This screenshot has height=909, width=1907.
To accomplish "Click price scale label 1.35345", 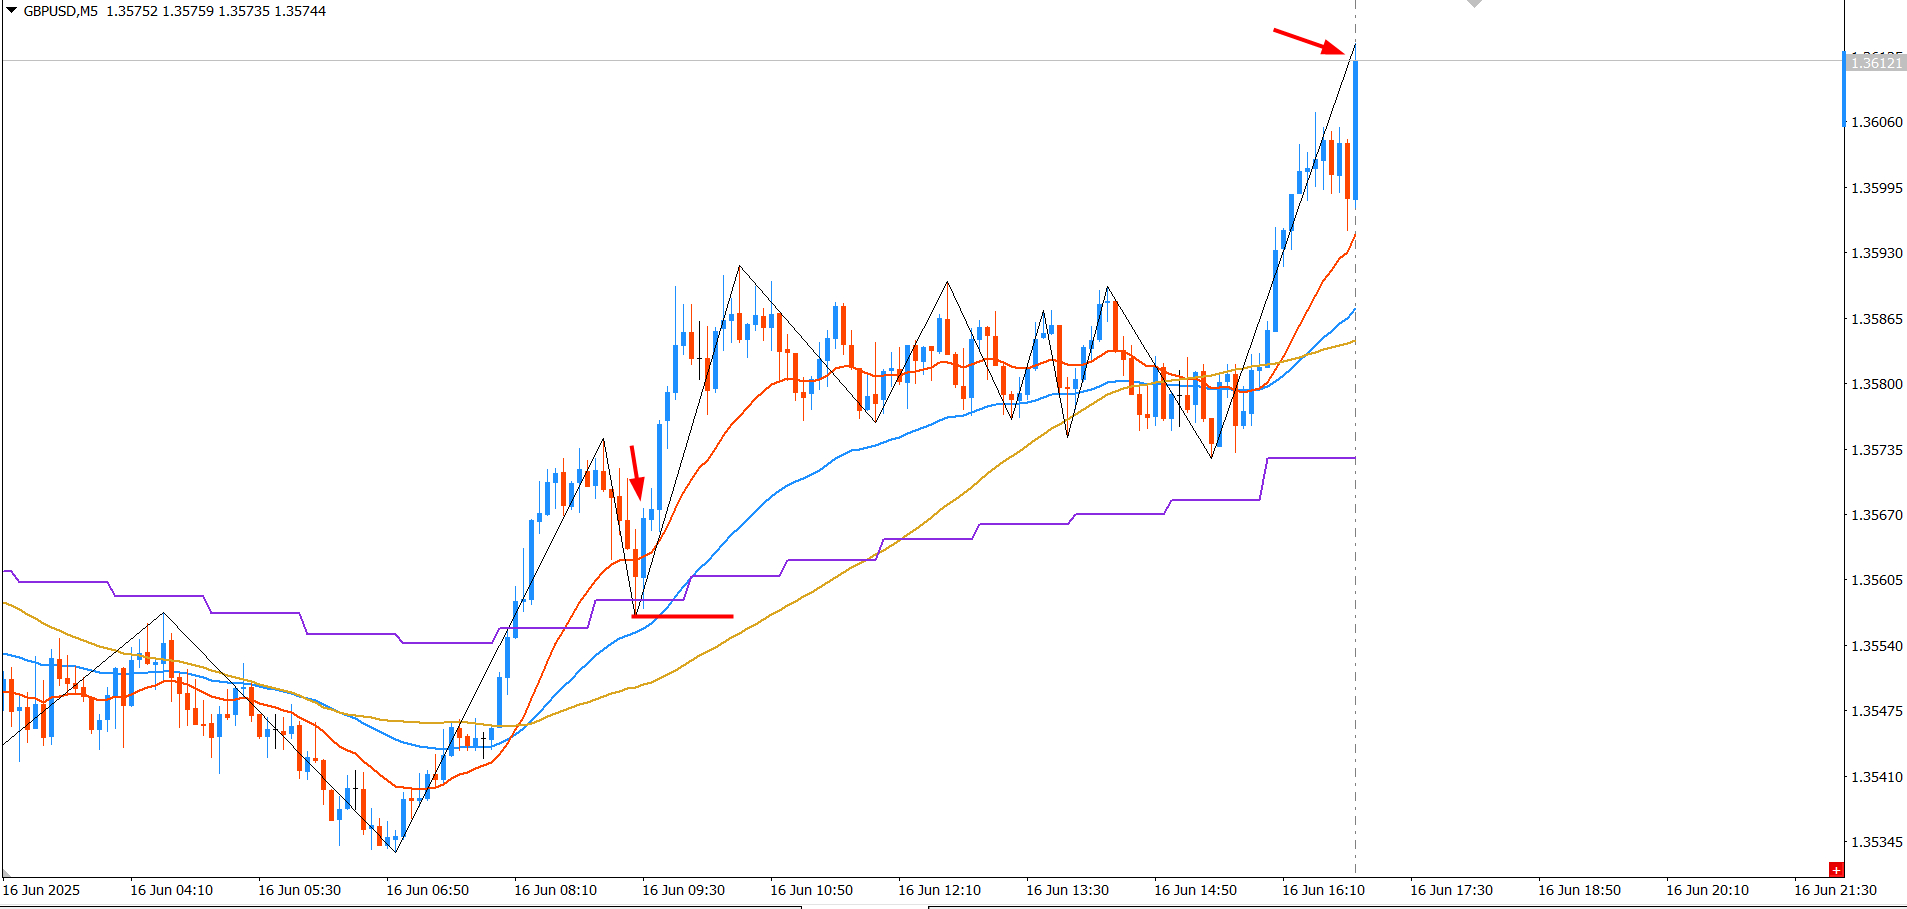I will pos(1877,842).
